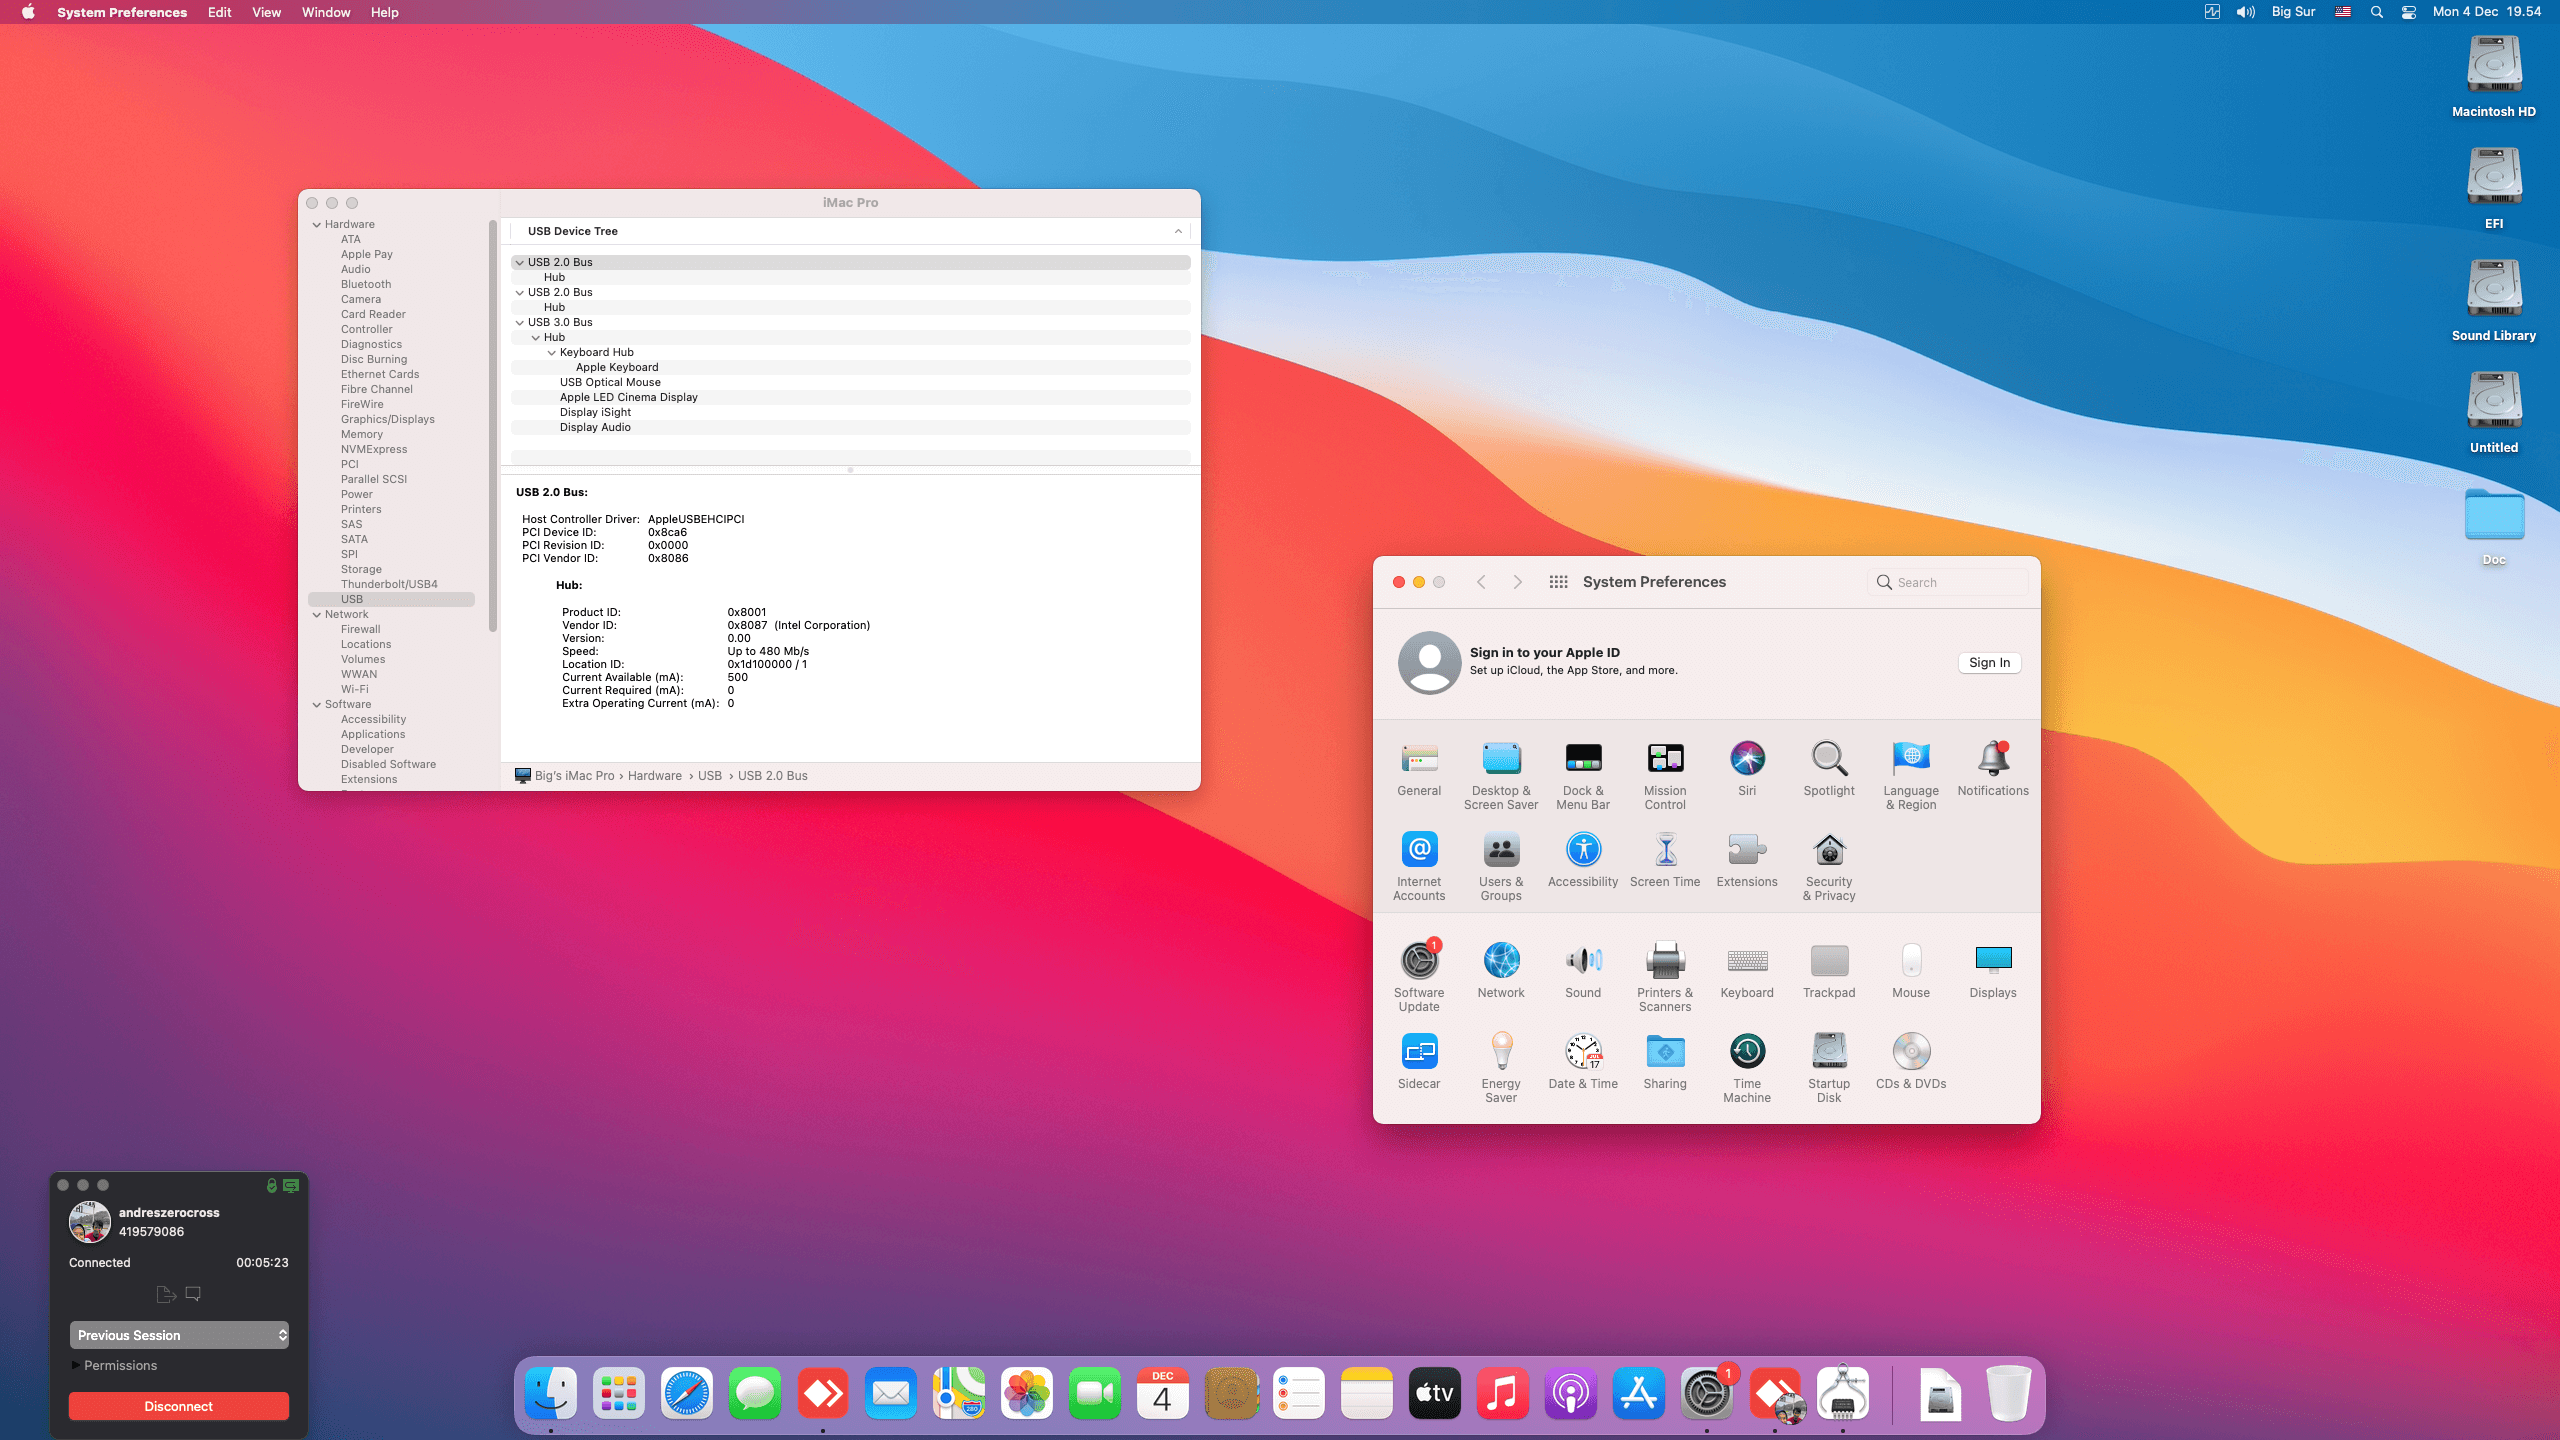Click Big's iMac Pro in path bar
2560x1440 pixels.
574,776
